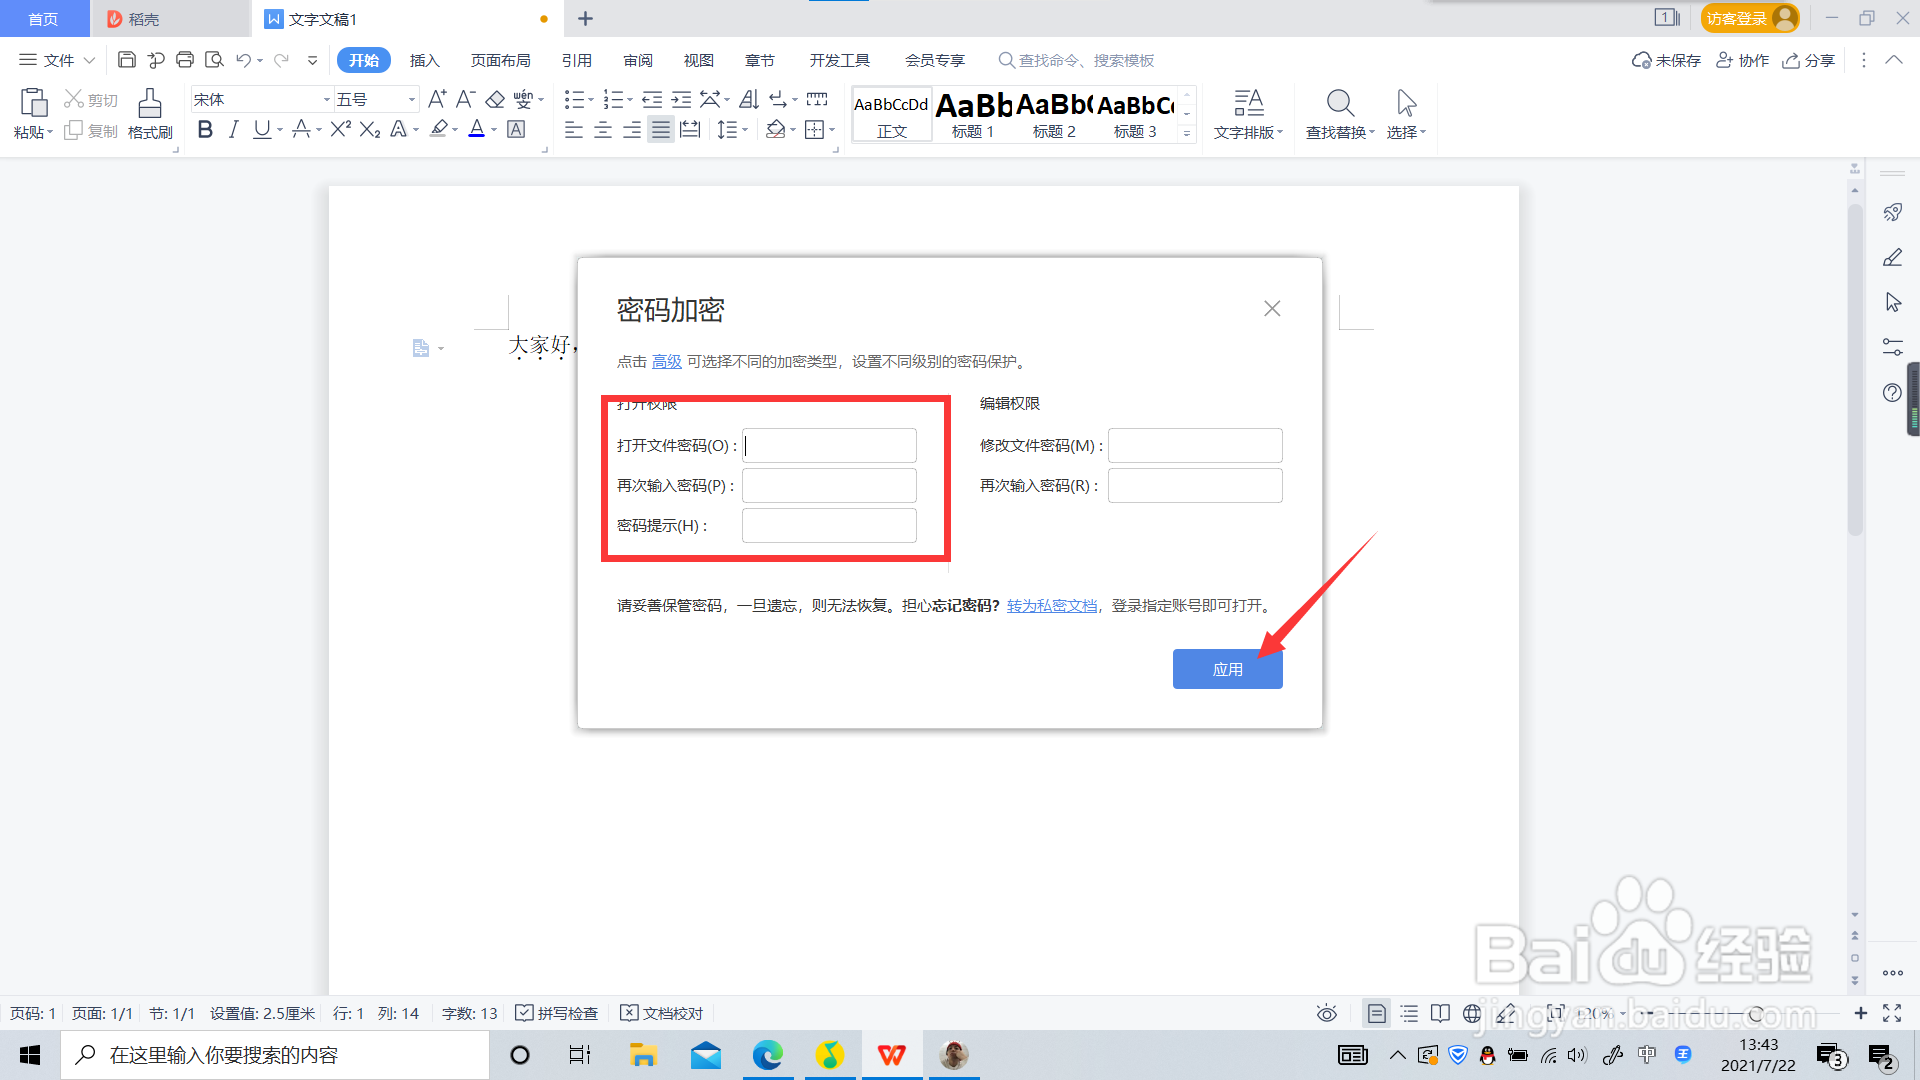Click the Print icon in quick toolbar
The height and width of the screenshot is (1080, 1920).
185,60
